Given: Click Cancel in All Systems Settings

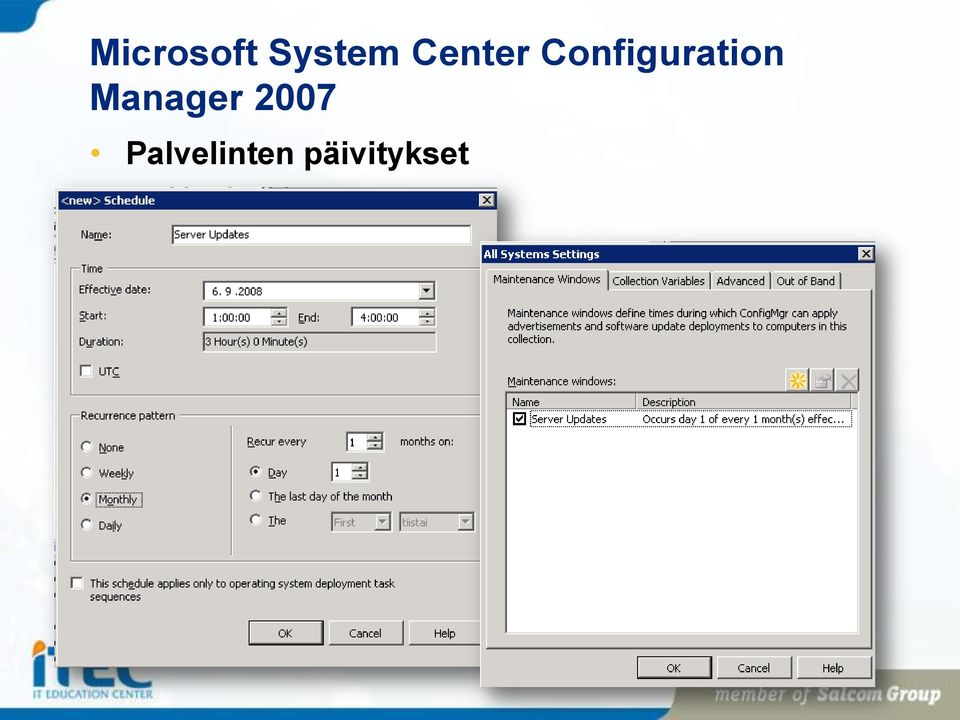Looking at the screenshot, I should (x=754, y=668).
